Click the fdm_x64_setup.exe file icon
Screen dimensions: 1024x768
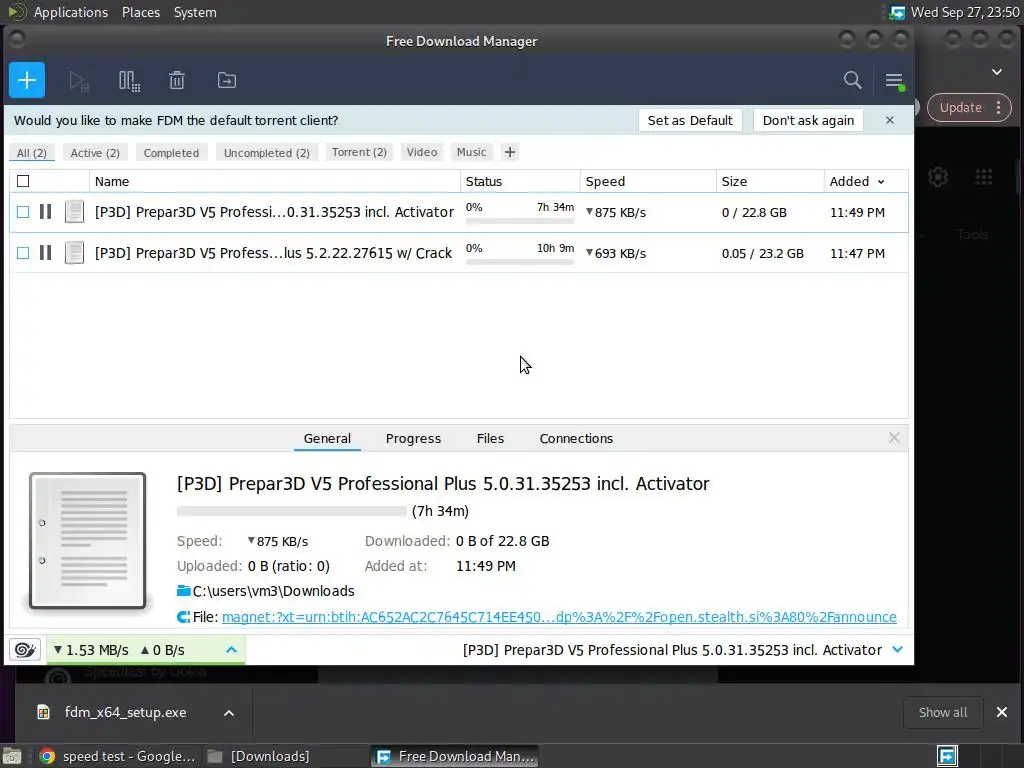(43, 712)
